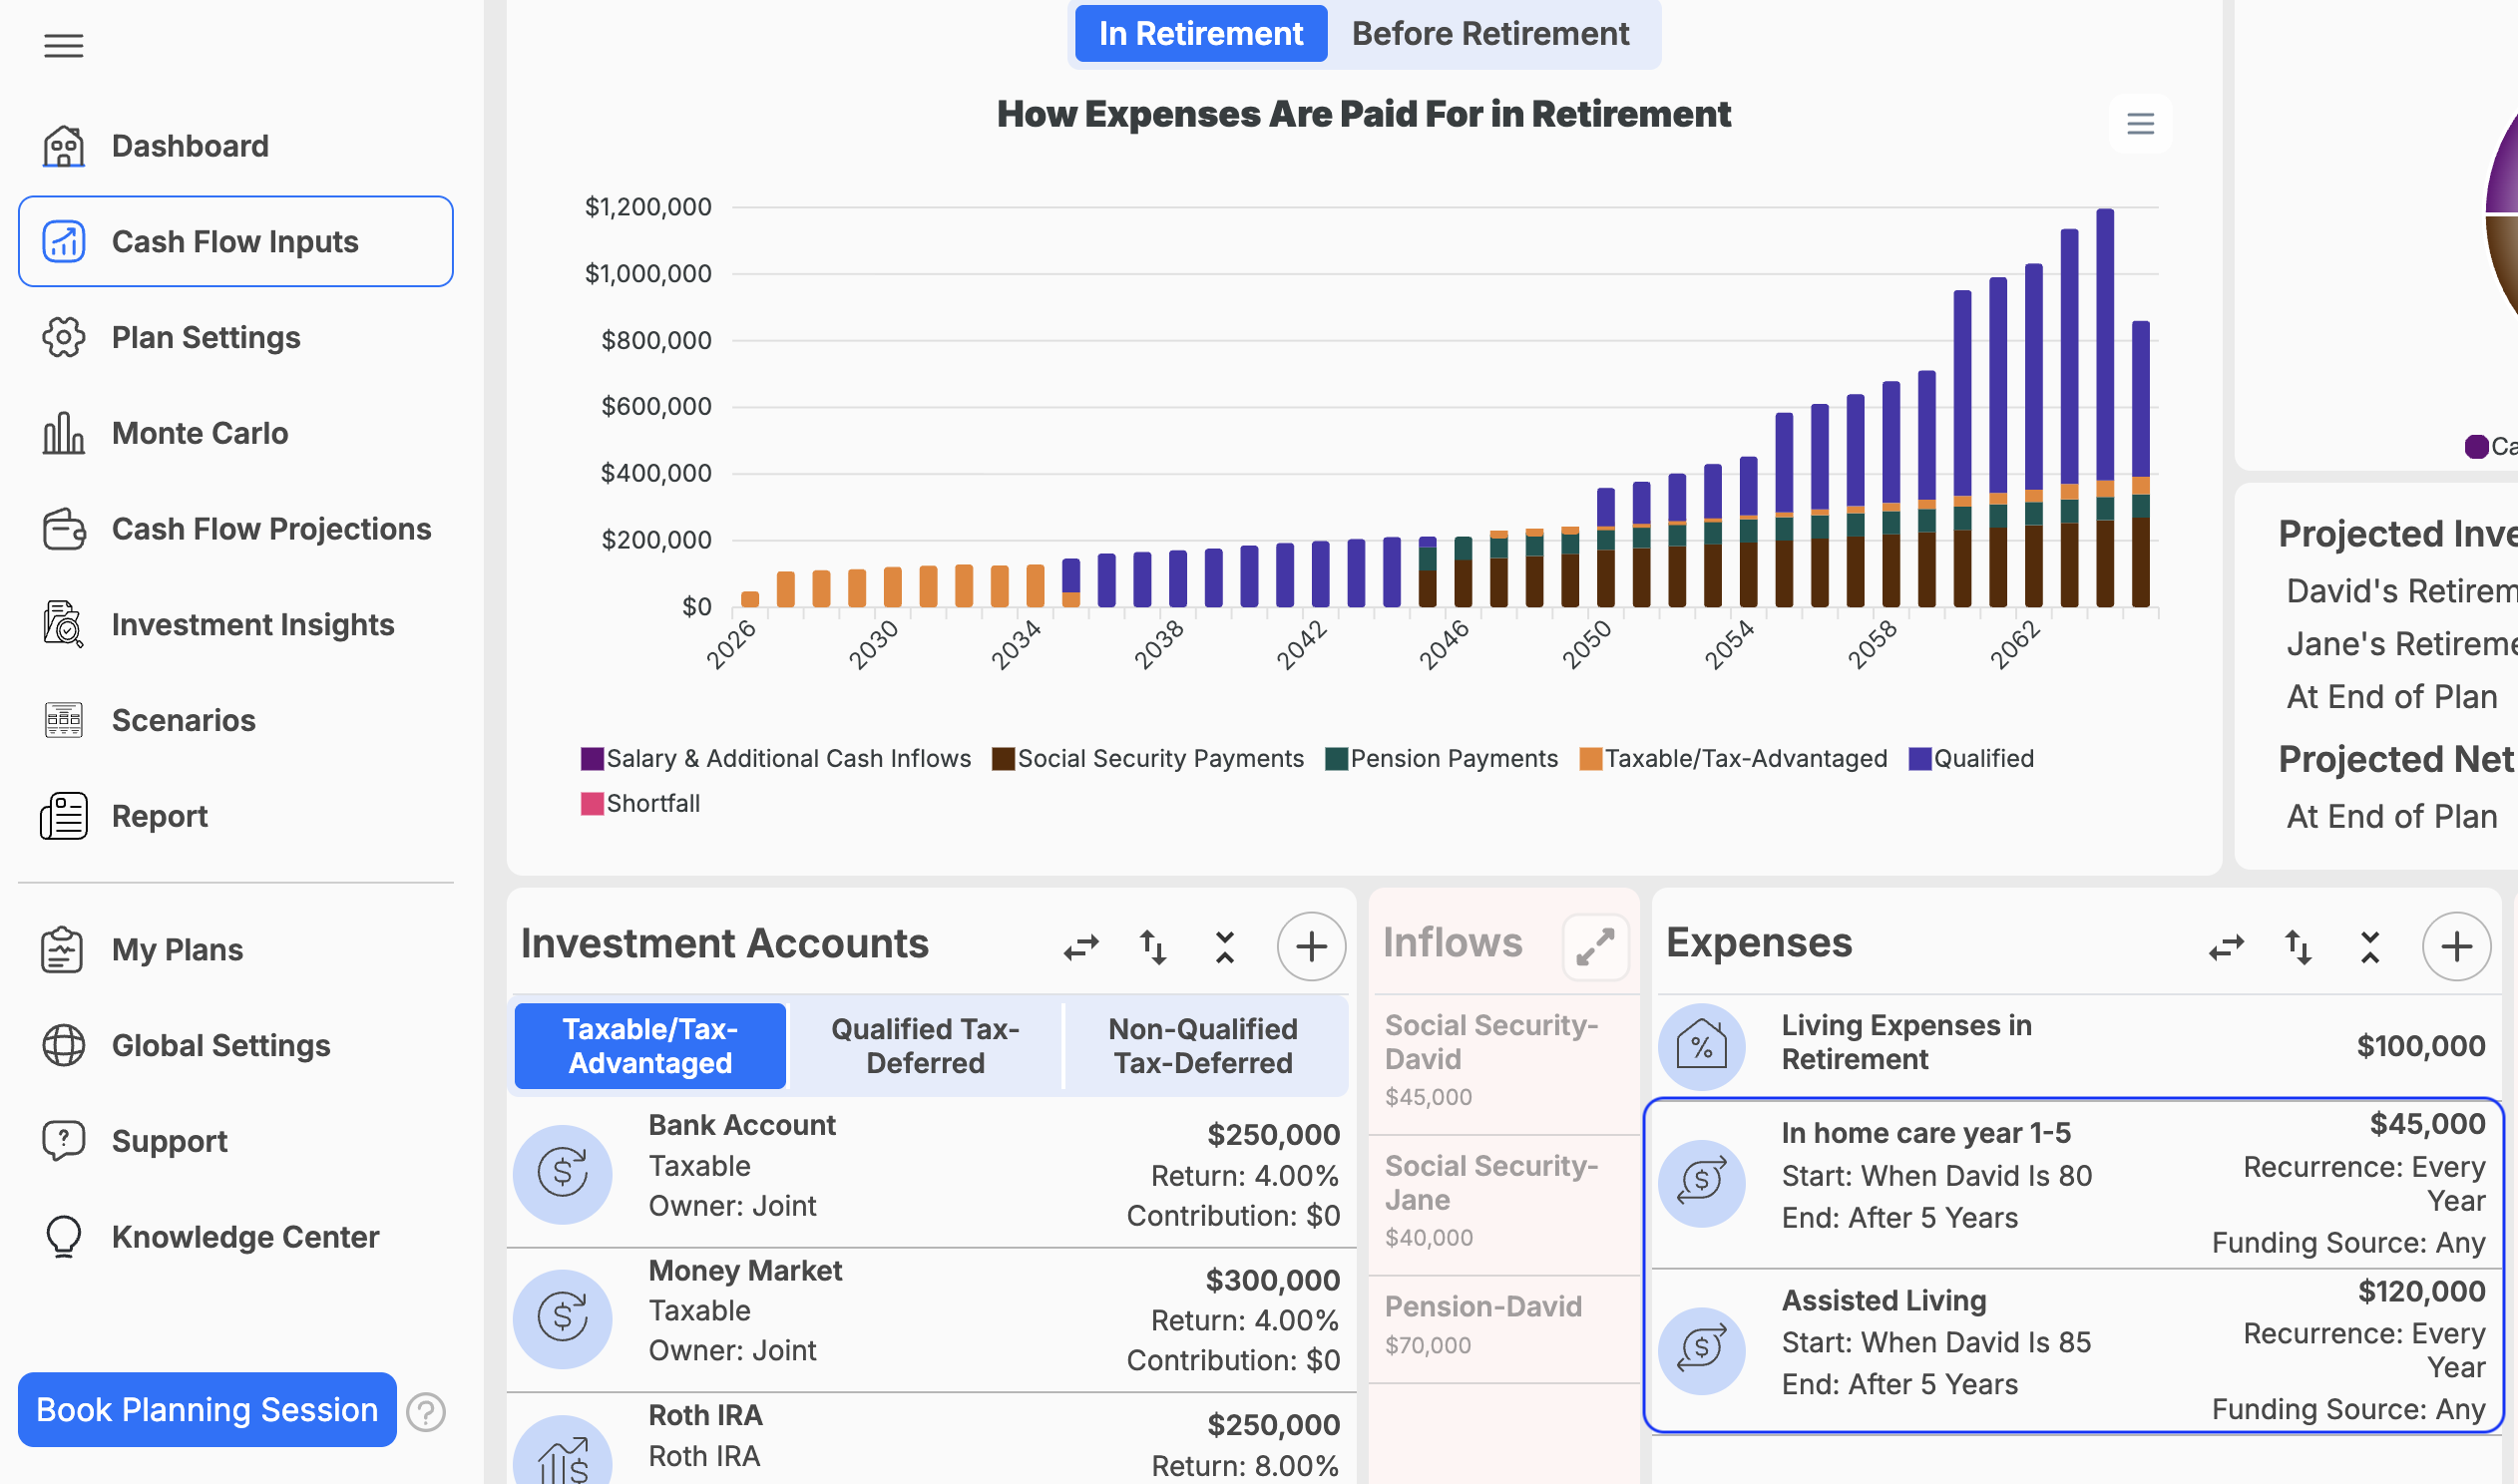Click the Global Settings globe icon
Viewport: 2518px width, 1484px height.
pos(63,1045)
